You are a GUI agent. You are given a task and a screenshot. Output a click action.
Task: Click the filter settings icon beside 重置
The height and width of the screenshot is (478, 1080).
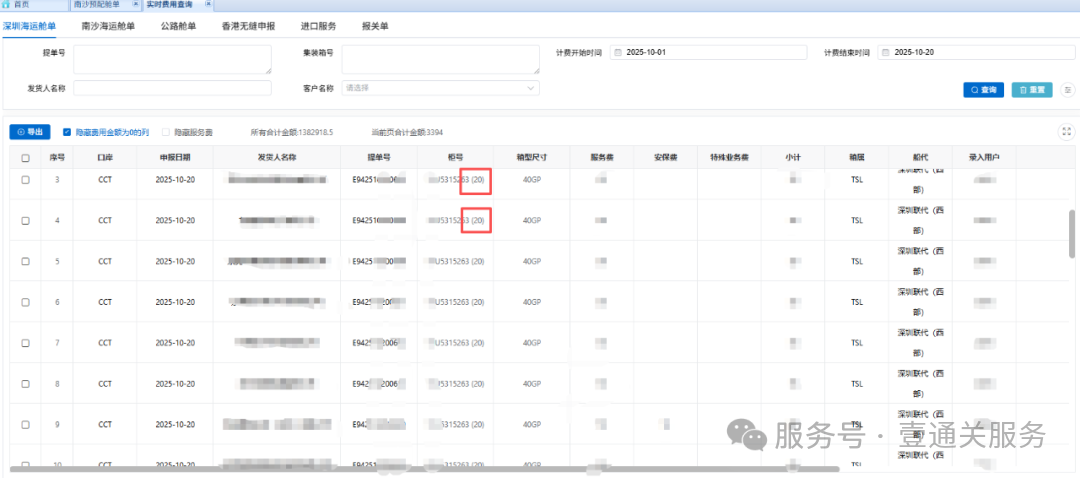point(1067,90)
